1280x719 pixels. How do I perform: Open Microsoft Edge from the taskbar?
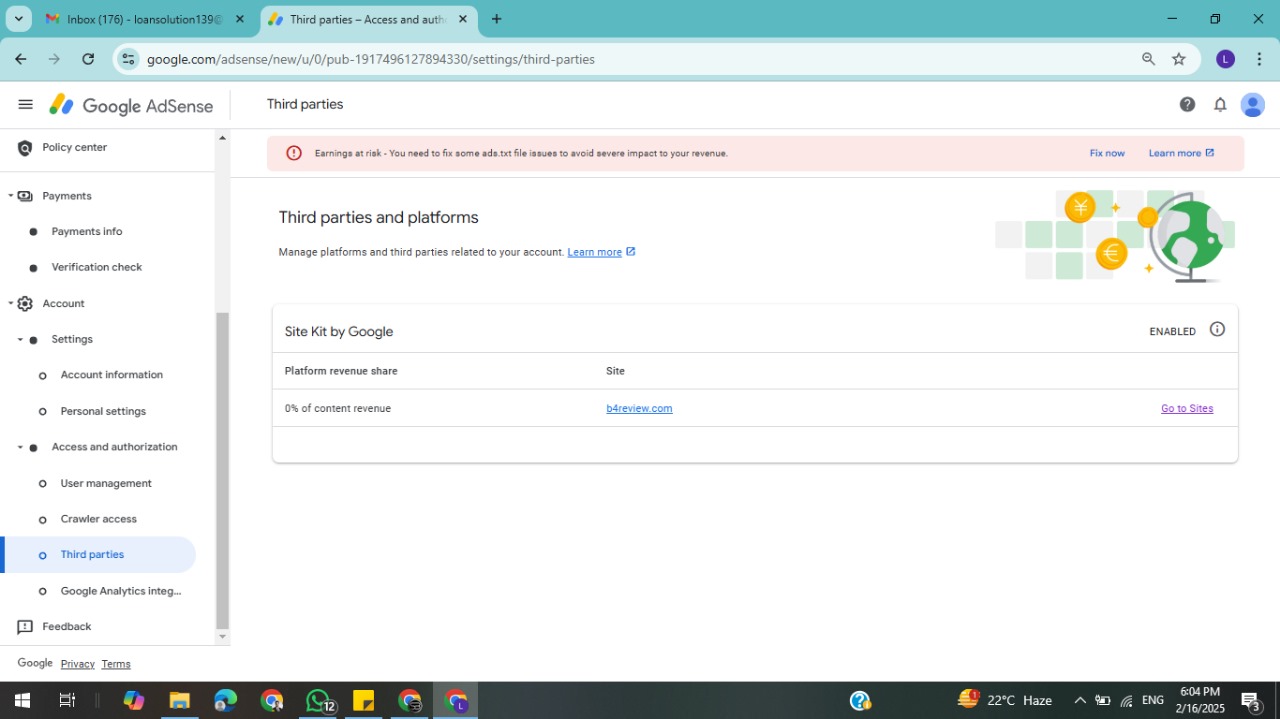pyautogui.click(x=225, y=700)
